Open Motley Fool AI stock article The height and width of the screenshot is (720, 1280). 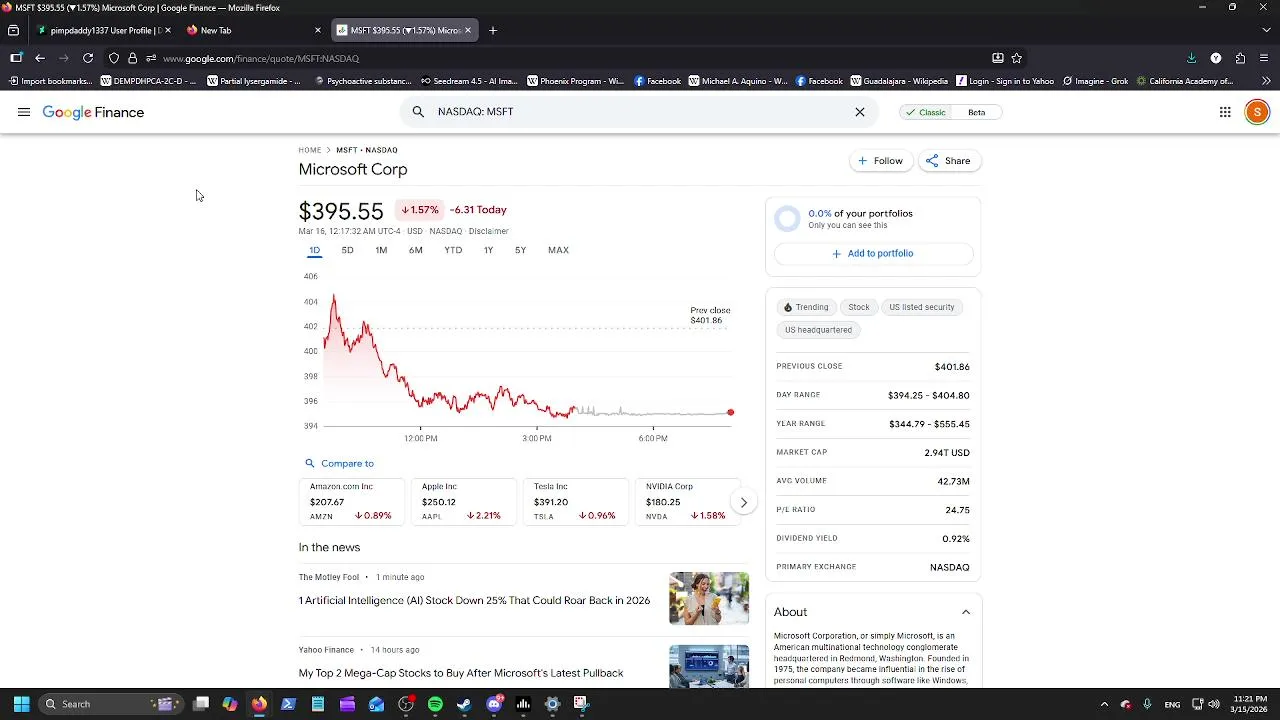tap(474, 600)
